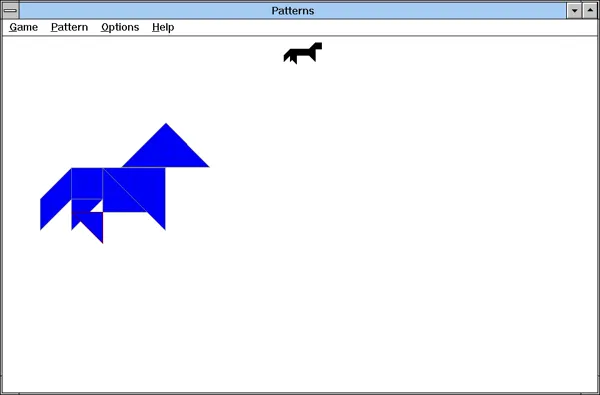Open the Pattern menu

tap(69, 27)
